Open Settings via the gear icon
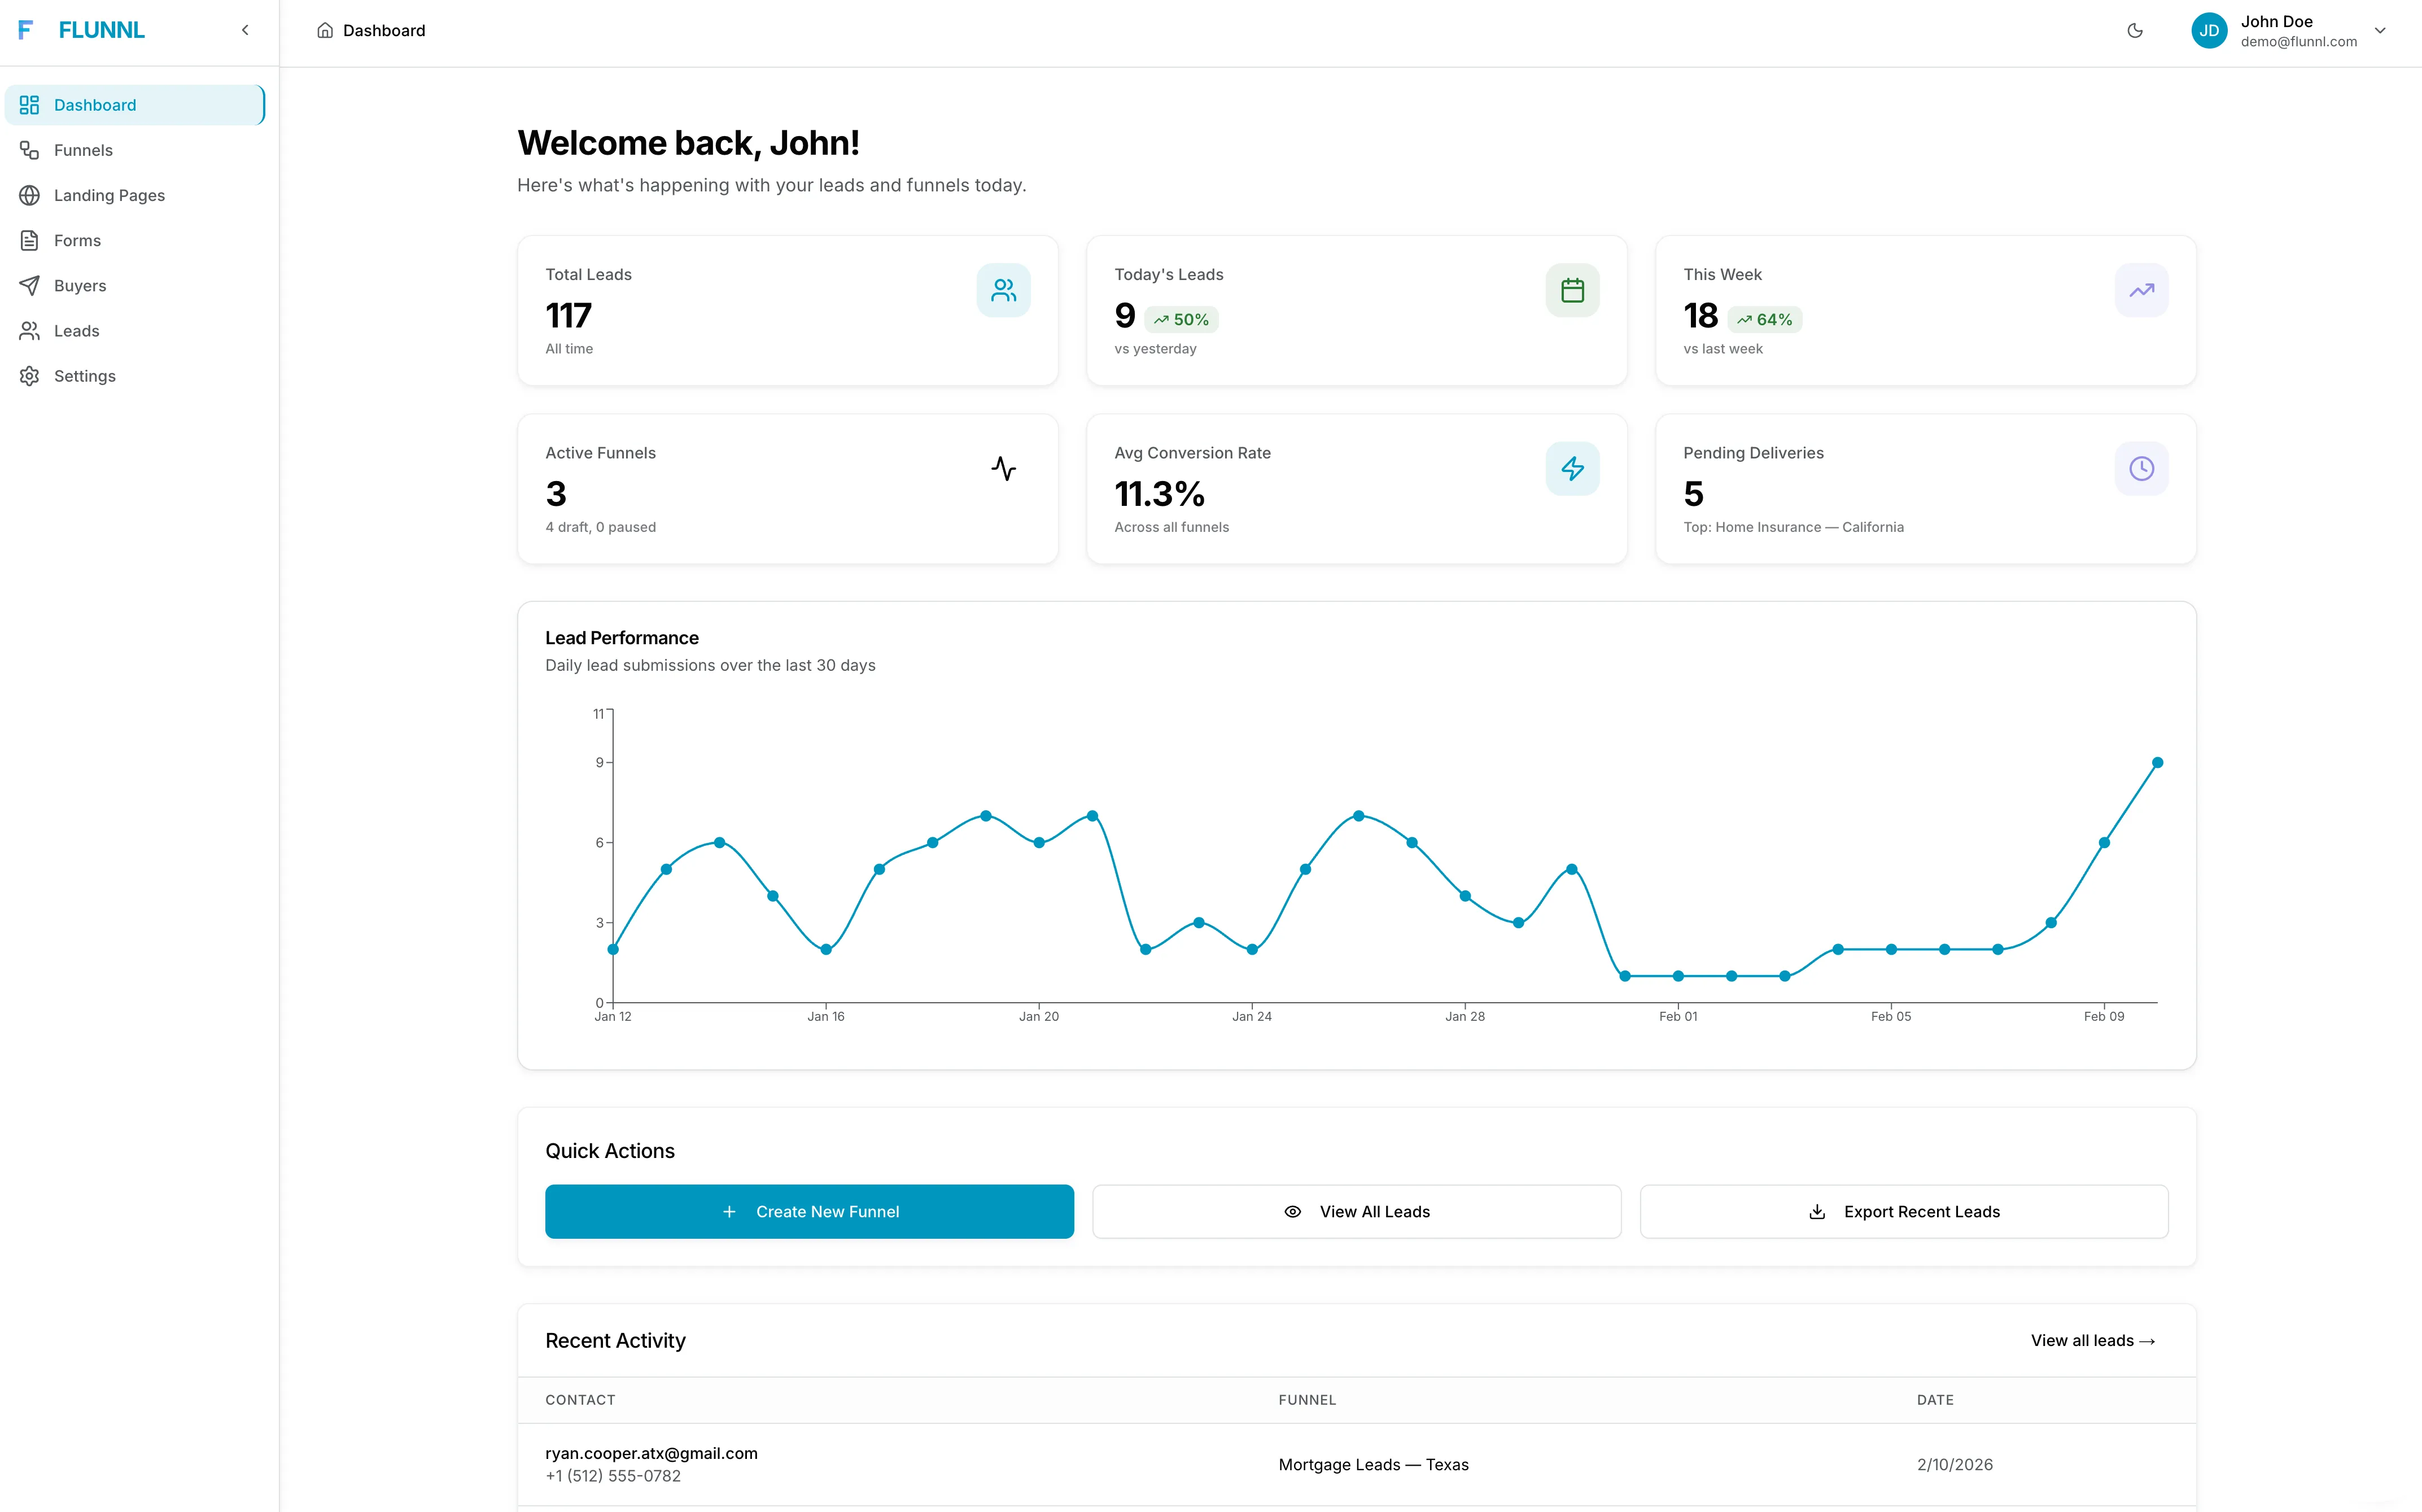 [x=29, y=376]
